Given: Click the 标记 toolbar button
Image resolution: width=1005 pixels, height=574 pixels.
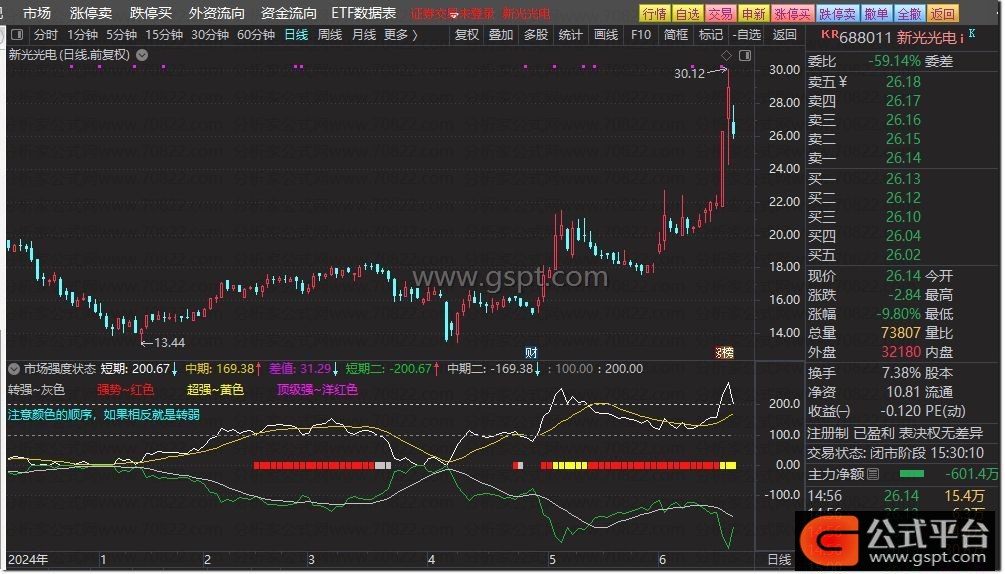Looking at the screenshot, I should (x=711, y=35).
